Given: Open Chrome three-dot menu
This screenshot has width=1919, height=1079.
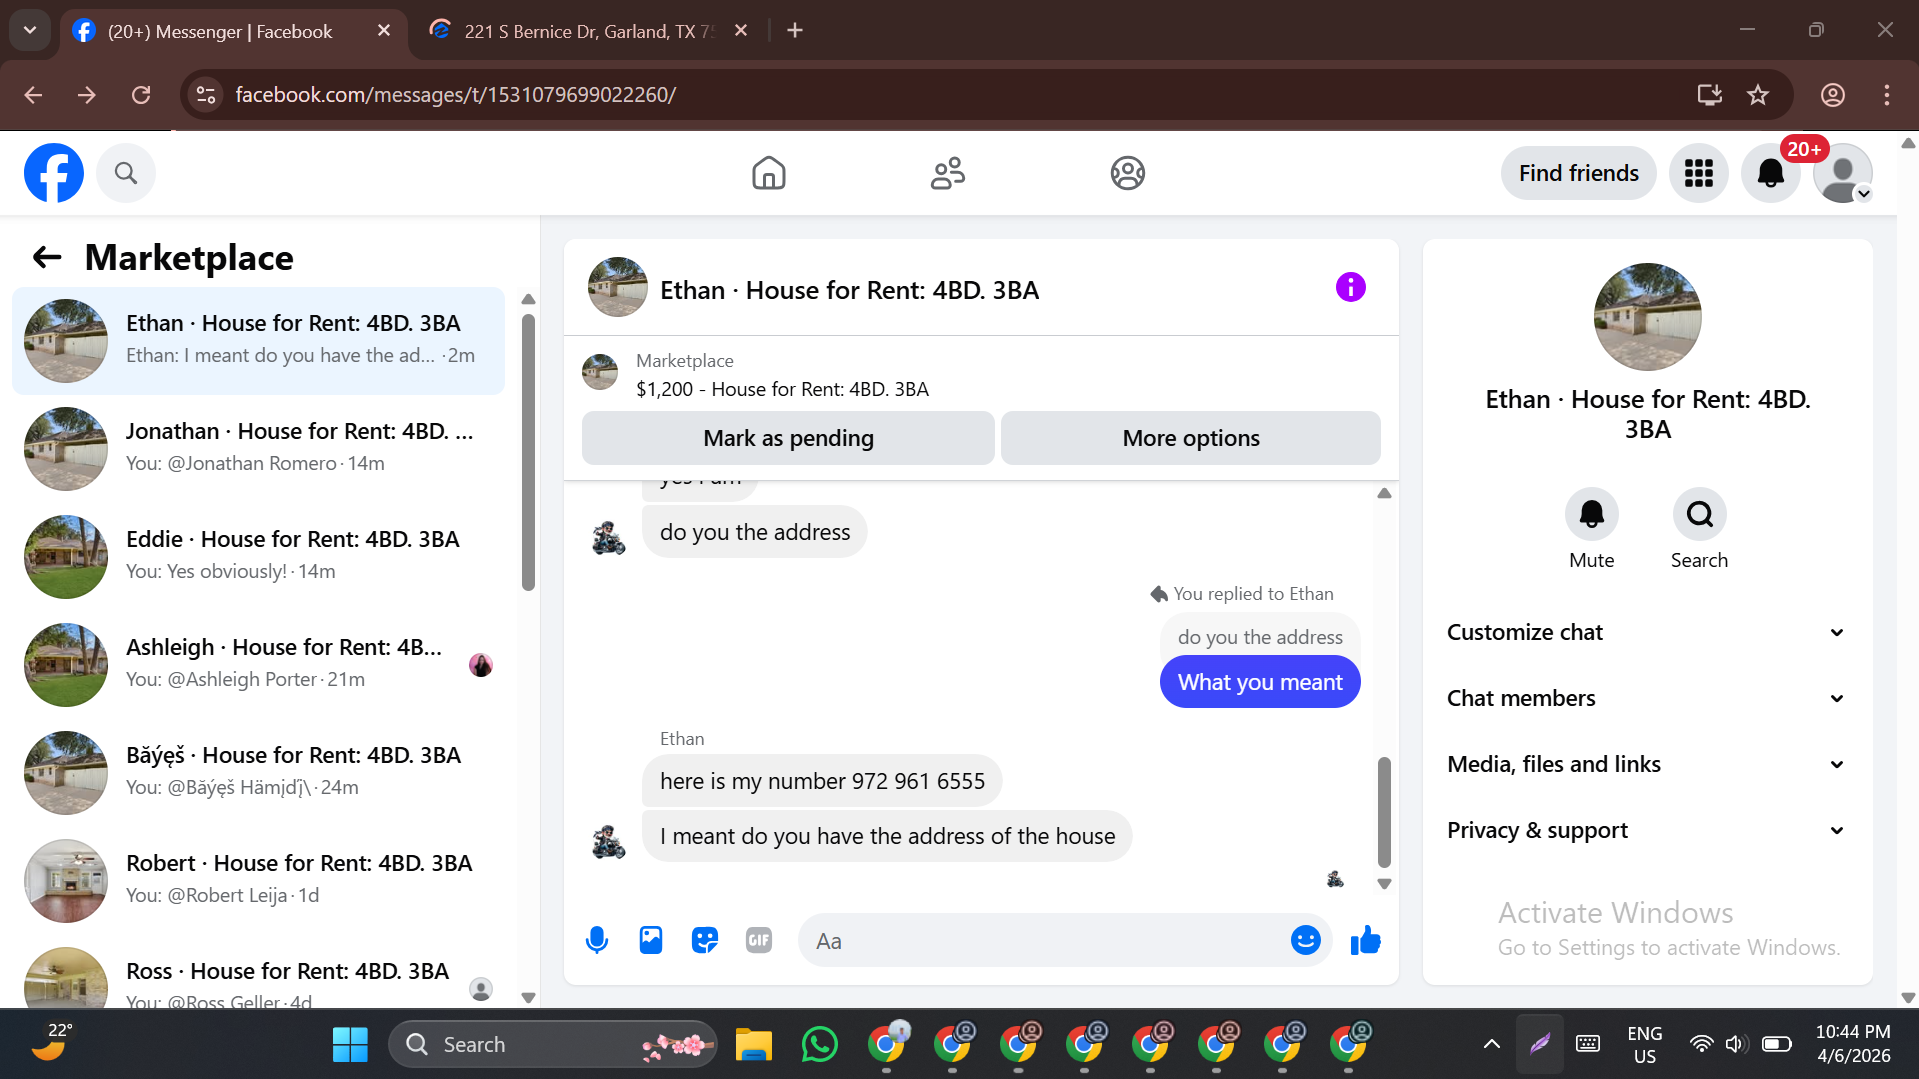Looking at the screenshot, I should click(x=1887, y=95).
